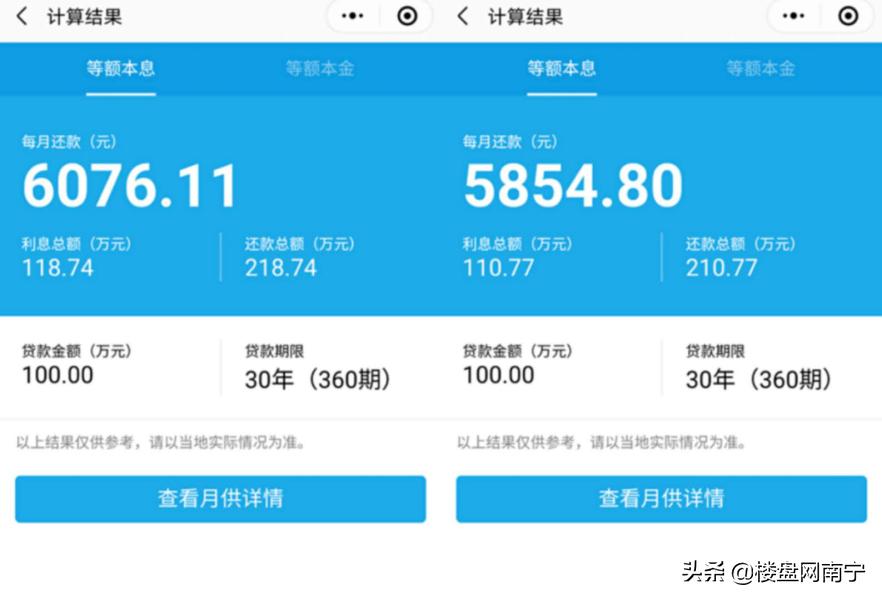This screenshot has height=600, width=882.
Task: Open the more options menu on the left screen
Action: point(351,16)
